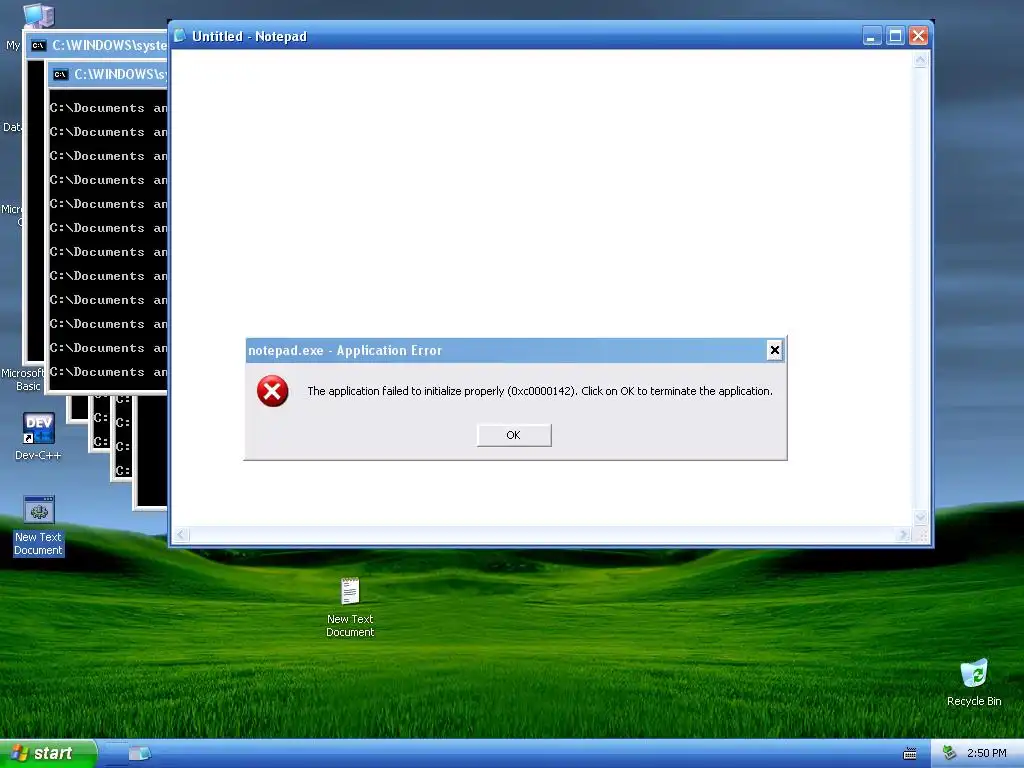Image resolution: width=1024 pixels, height=768 pixels.
Task: Click last 'C:\Documents an' line in command prompt
Action: click(x=108, y=372)
